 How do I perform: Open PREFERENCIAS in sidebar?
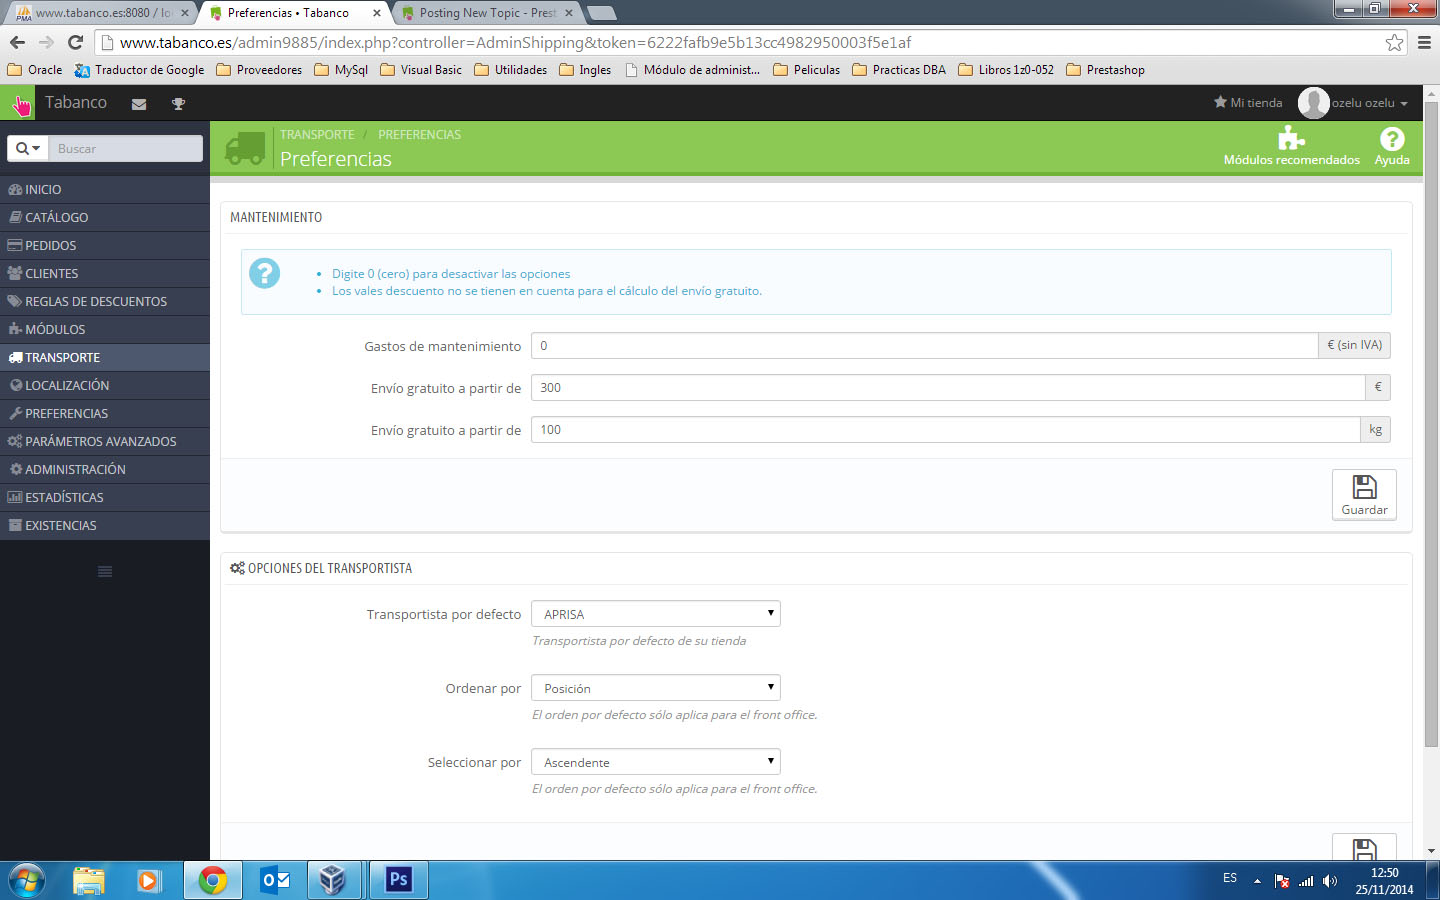coord(105,413)
